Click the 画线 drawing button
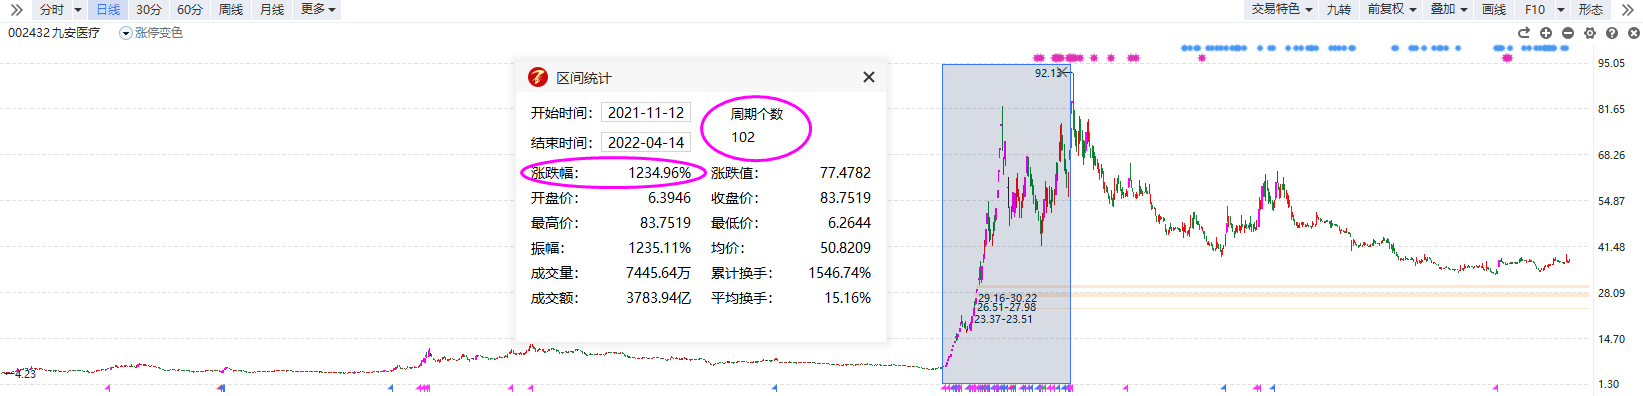 click(1494, 10)
